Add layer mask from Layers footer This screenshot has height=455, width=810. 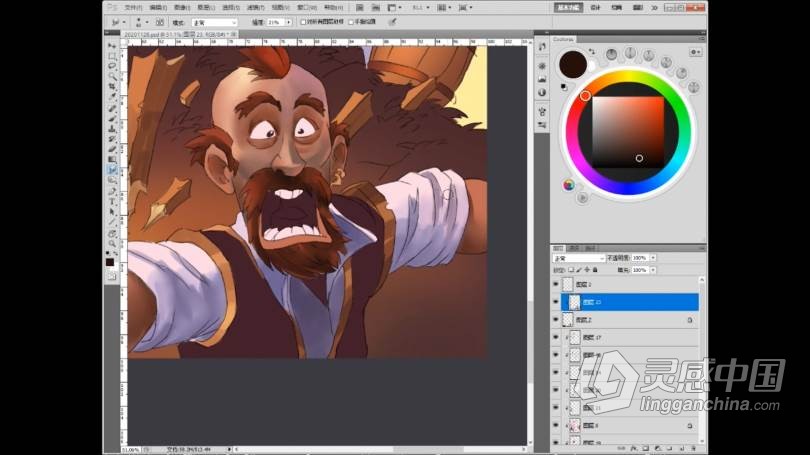pos(646,448)
